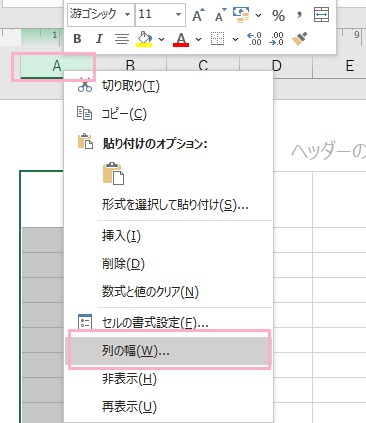The height and width of the screenshot is (423, 366).
Task: Decrease decimal places icon
Action: click(276, 39)
